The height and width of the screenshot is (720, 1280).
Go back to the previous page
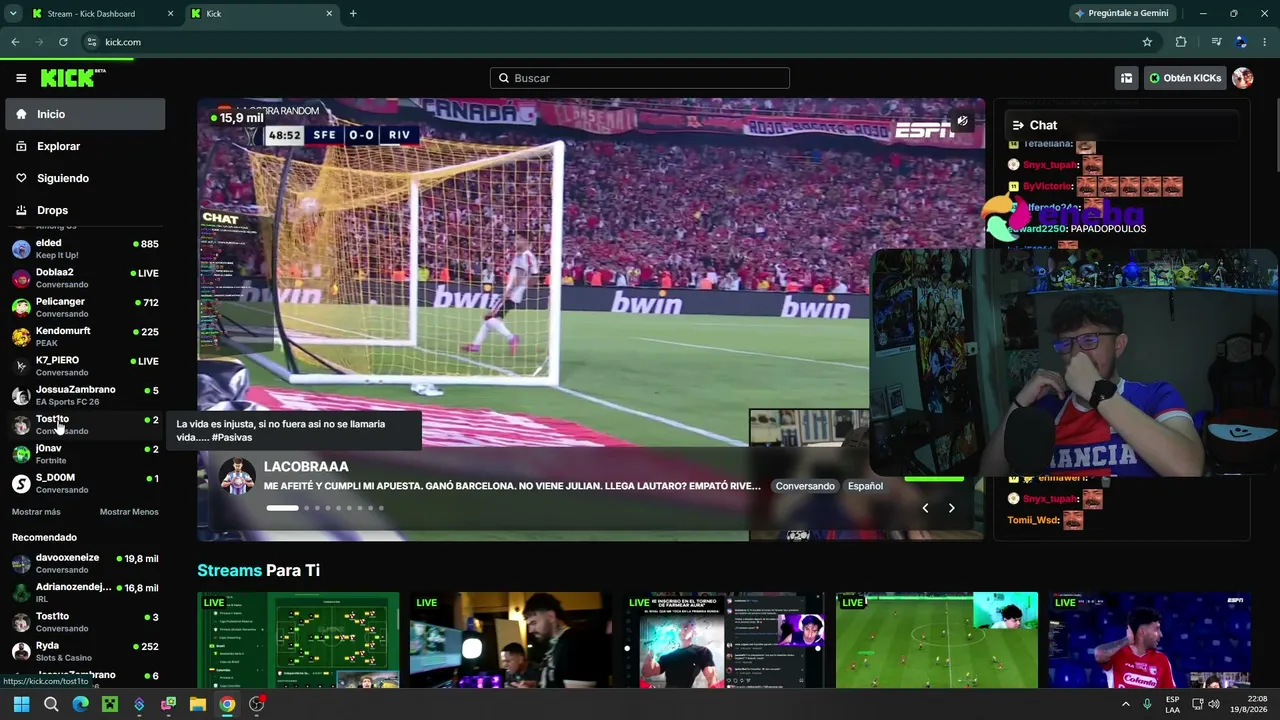[15, 42]
